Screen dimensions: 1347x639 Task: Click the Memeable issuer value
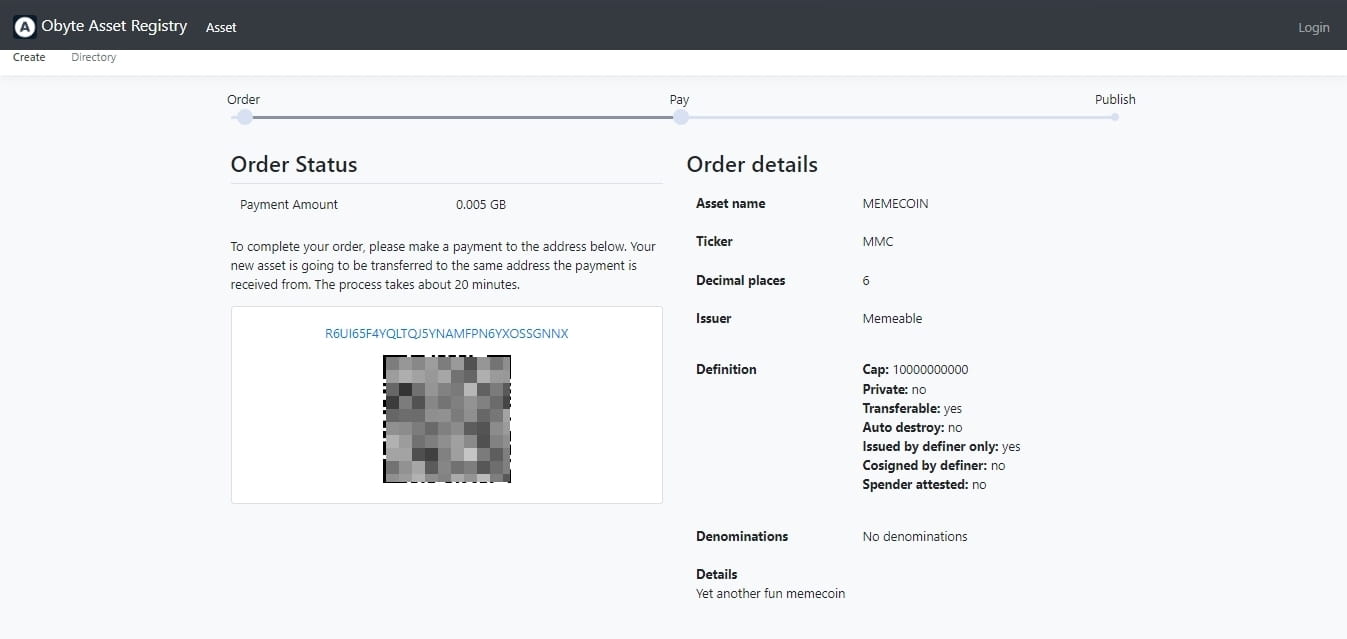892,318
